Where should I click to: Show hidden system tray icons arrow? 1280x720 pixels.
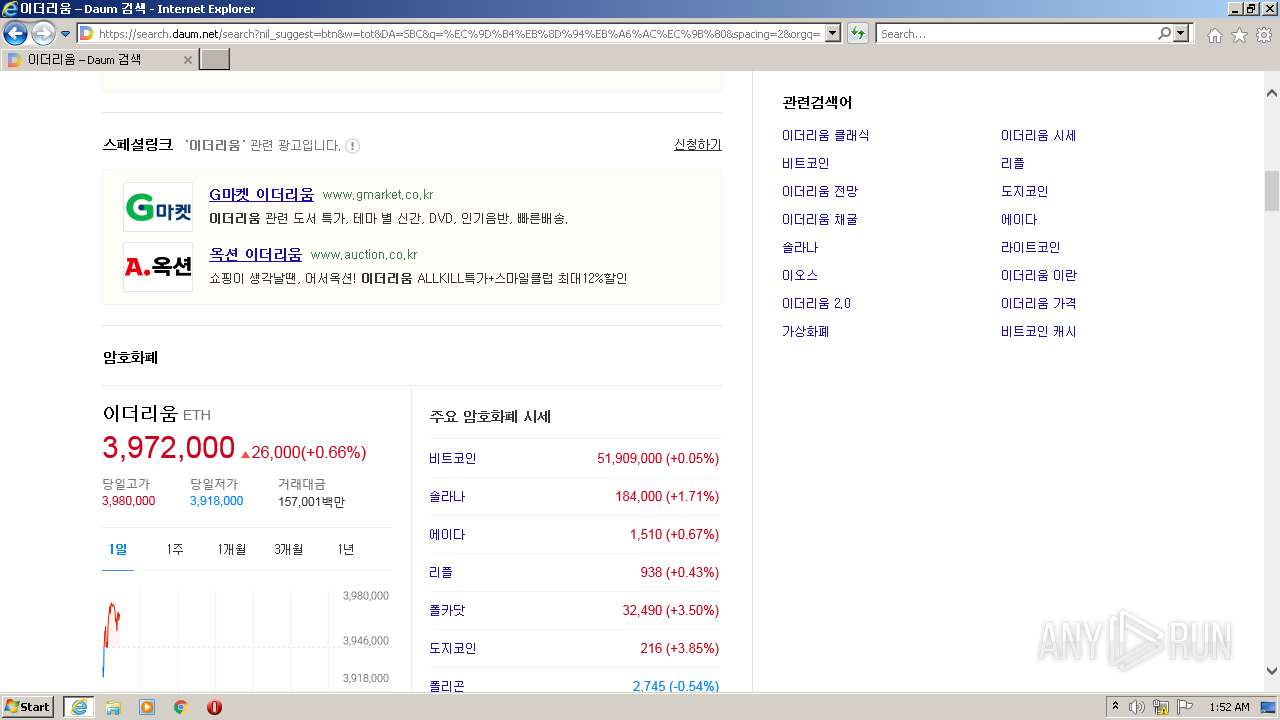1115,707
